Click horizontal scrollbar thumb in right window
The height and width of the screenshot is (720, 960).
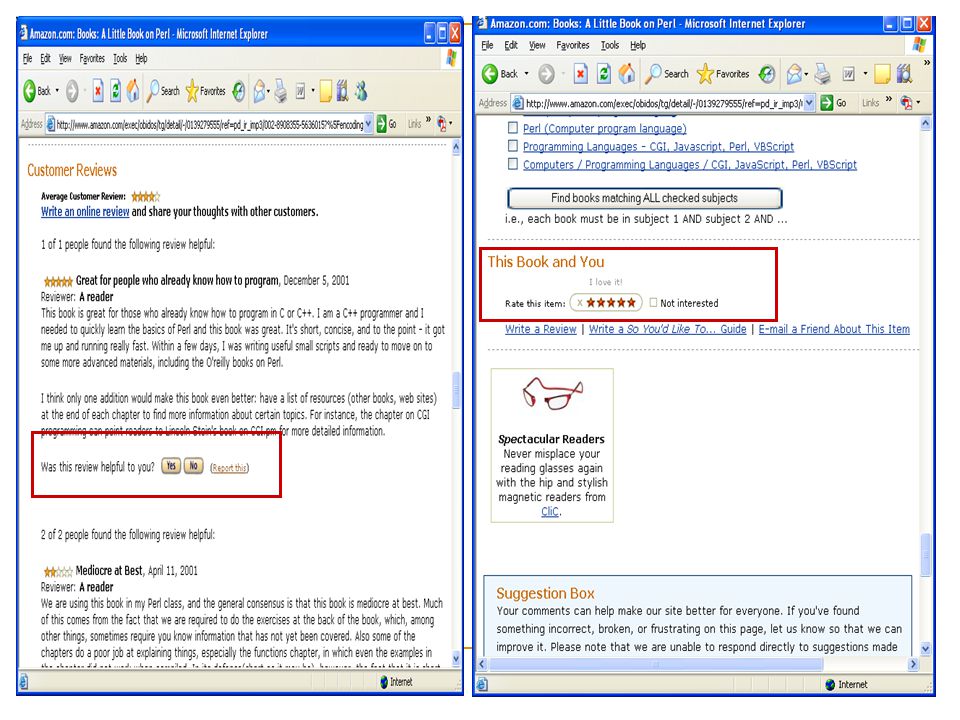click(656, 664)
